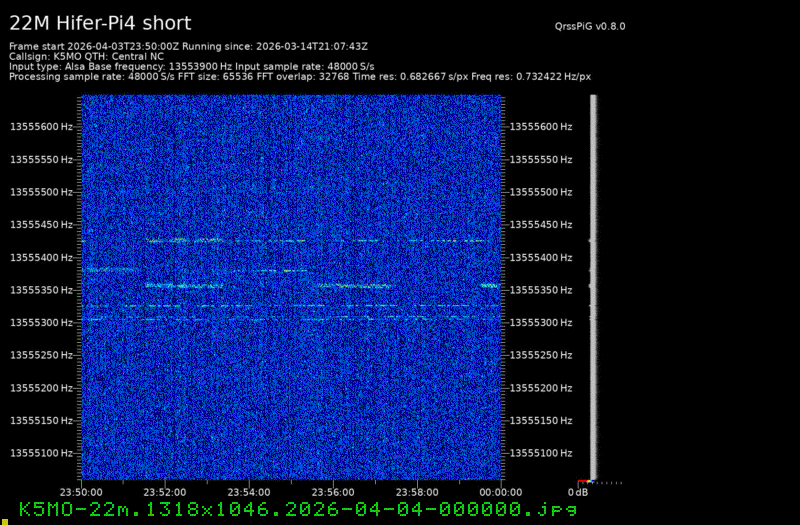
Task: Click the "22M Hifer-Pi4 short" title
Action: pyautogui.click(x=100, y=23)
